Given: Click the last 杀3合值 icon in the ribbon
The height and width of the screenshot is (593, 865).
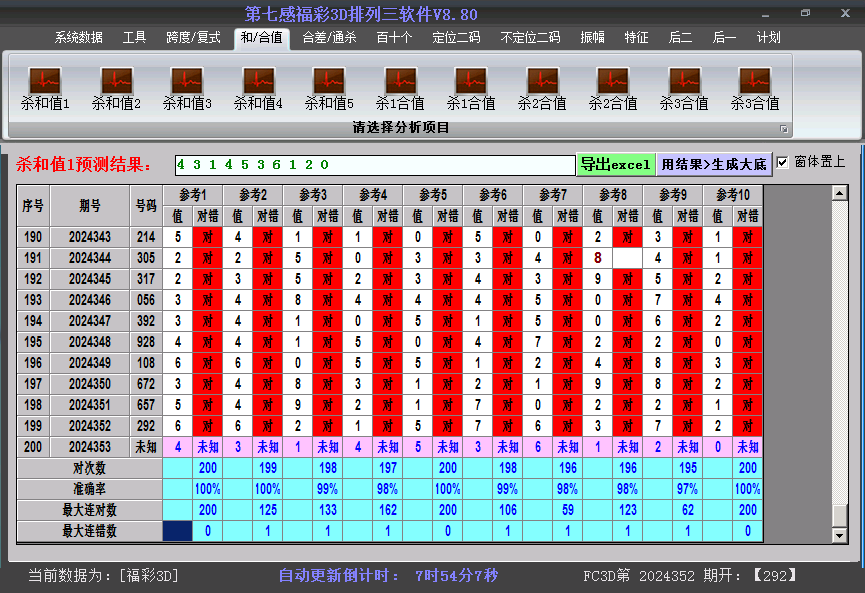Looking at the screenshot, I should tap(755, 89).
